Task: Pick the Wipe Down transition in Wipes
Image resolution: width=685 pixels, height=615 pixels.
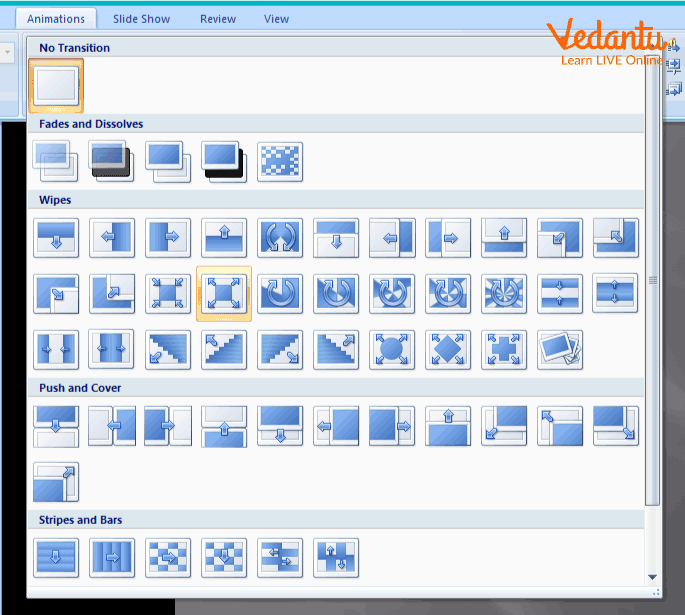Action: (x=56, y=237)
